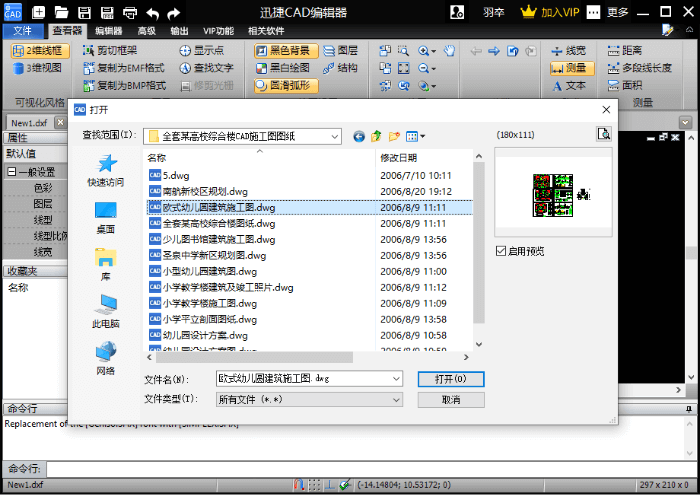Click the file list horizontal scrollbar
The height and width of the screenshot is (495, 700).
[x=254, y=357]
